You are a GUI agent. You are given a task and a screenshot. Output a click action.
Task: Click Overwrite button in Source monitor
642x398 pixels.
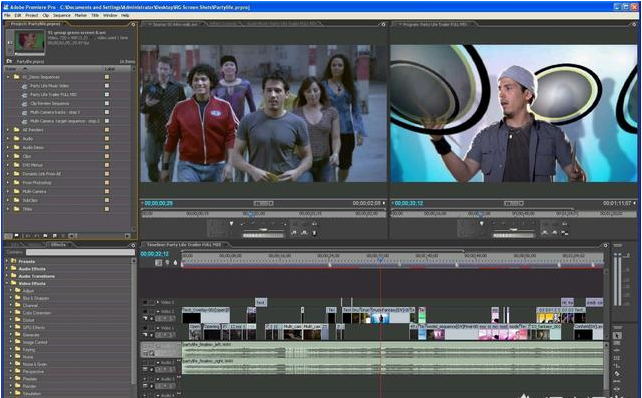click(x=304, y=232)
